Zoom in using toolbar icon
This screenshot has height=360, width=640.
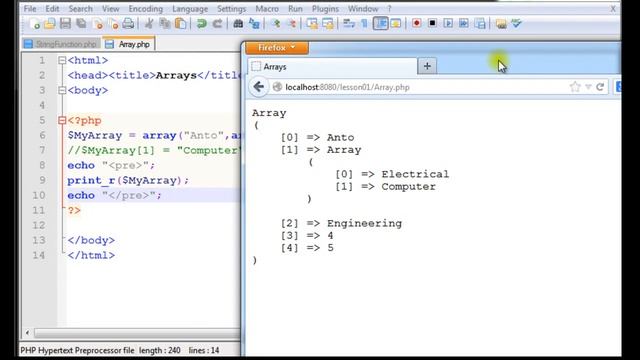[276, 24]
